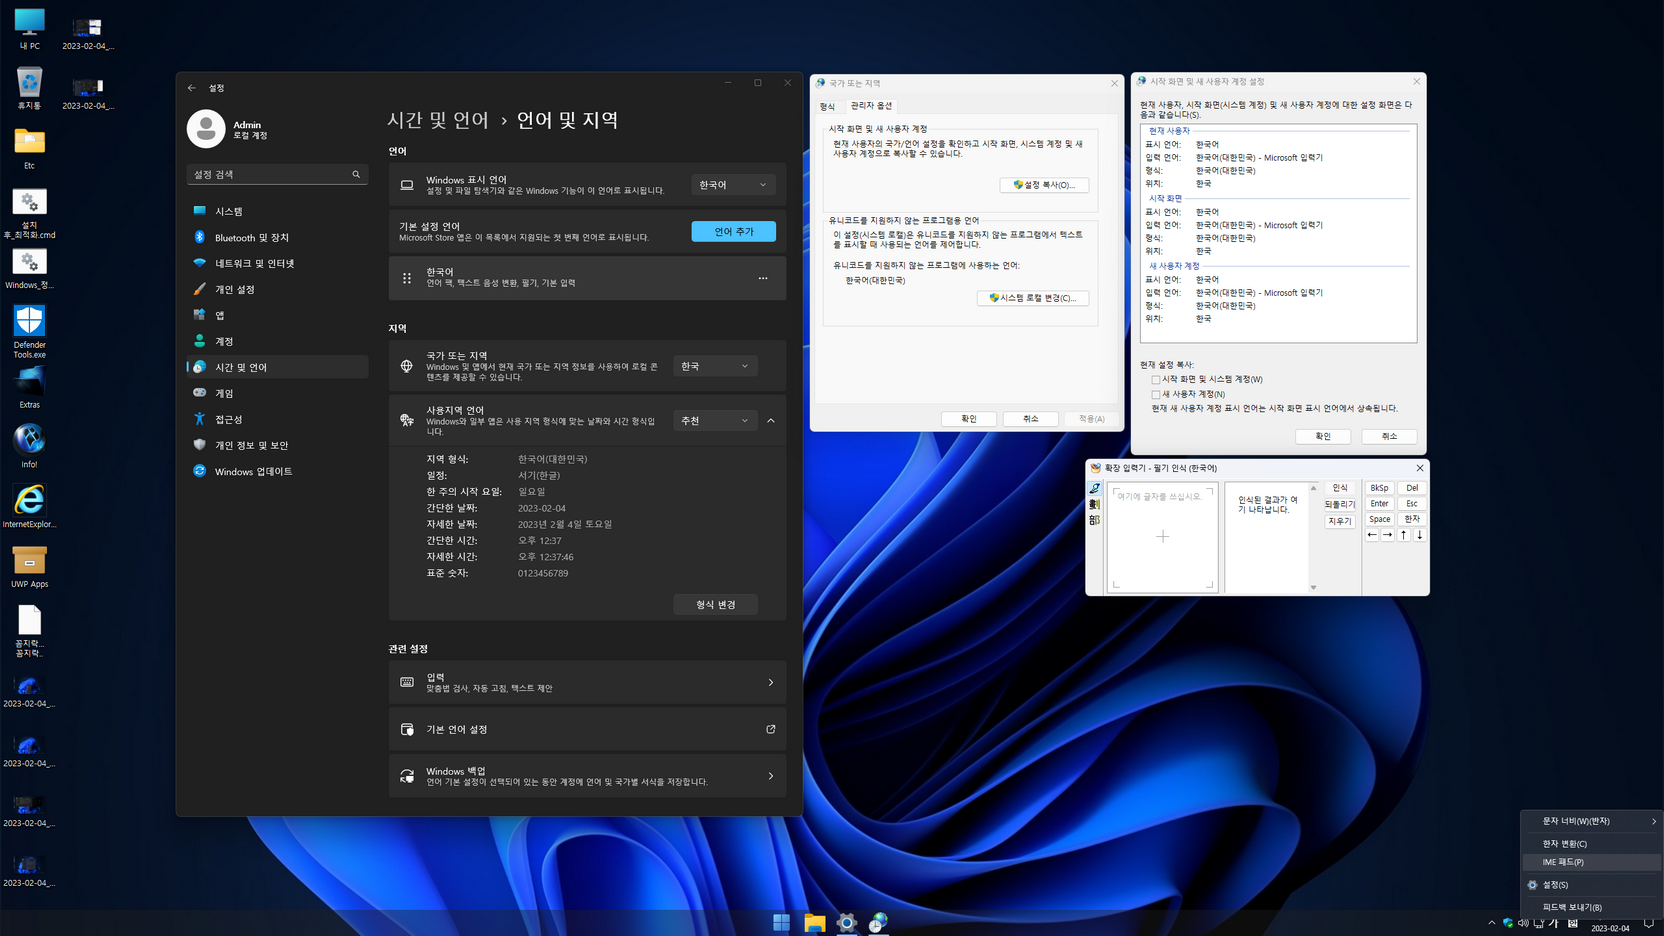Viewport: 1664px width, 936px height.
Task: Open the three-dot menu for 한국어 language
Action: [763, 278]
